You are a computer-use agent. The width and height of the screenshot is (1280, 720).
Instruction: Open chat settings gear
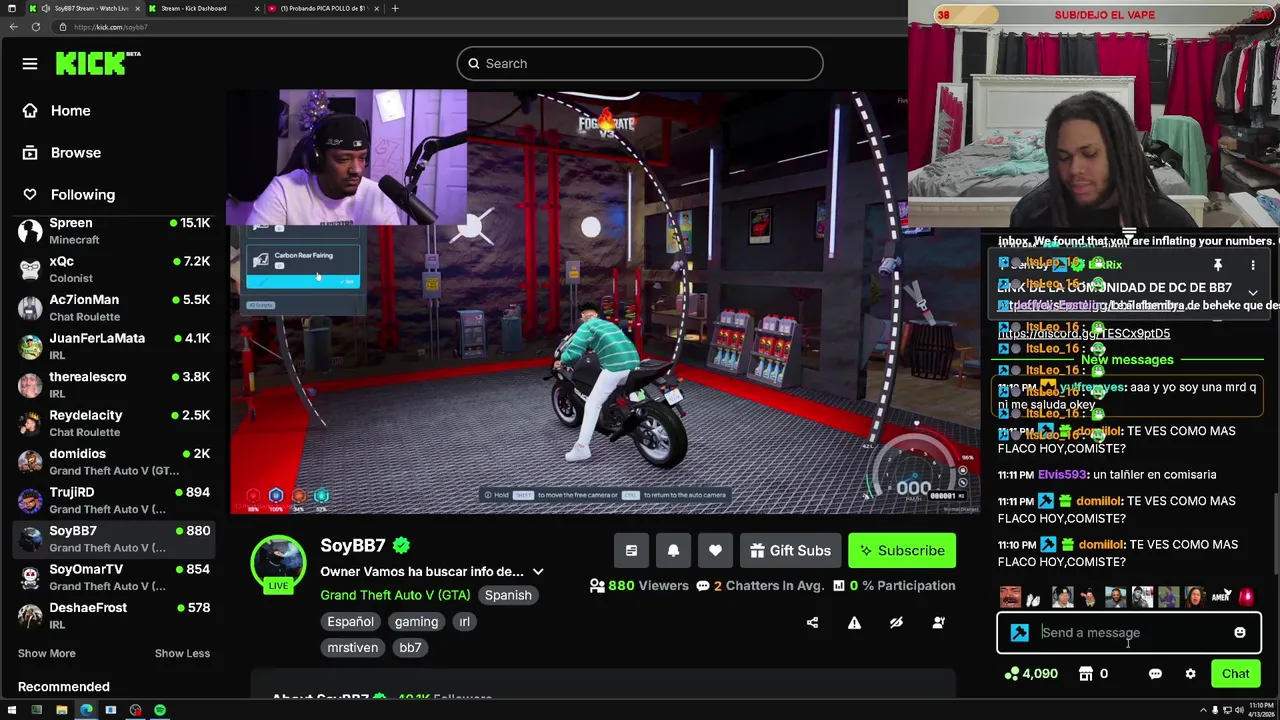point(1190,674)
